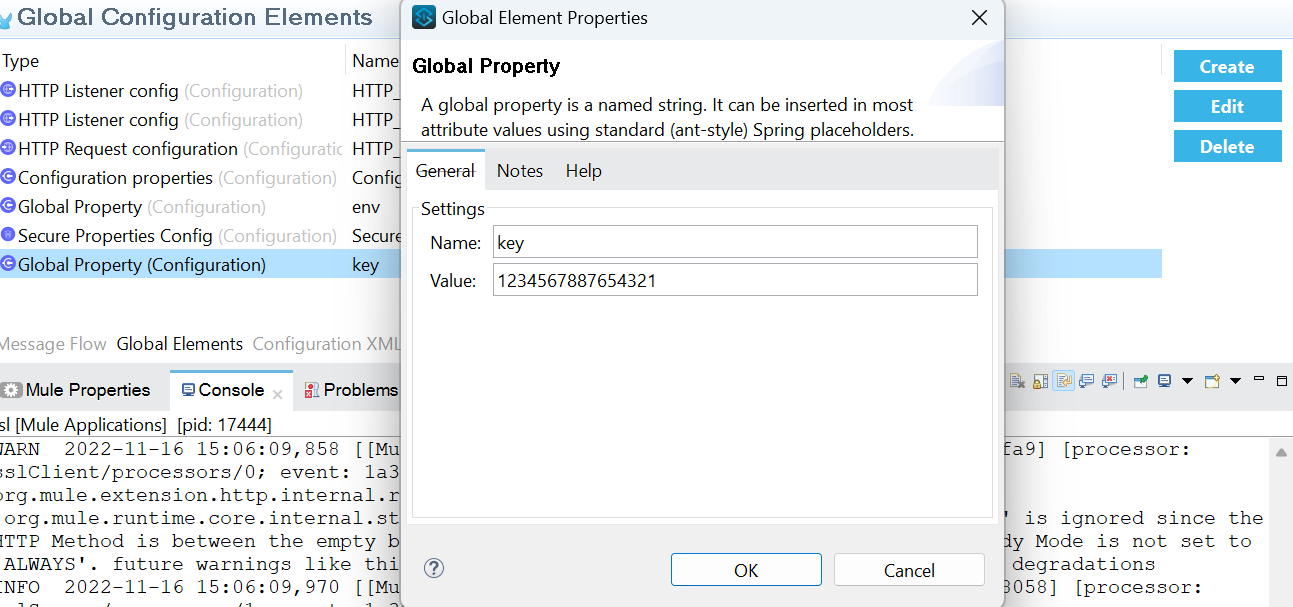This screenshot has height=607, width=1293.
Task: Open the Configuration XML tab
Action: [326, 344]
